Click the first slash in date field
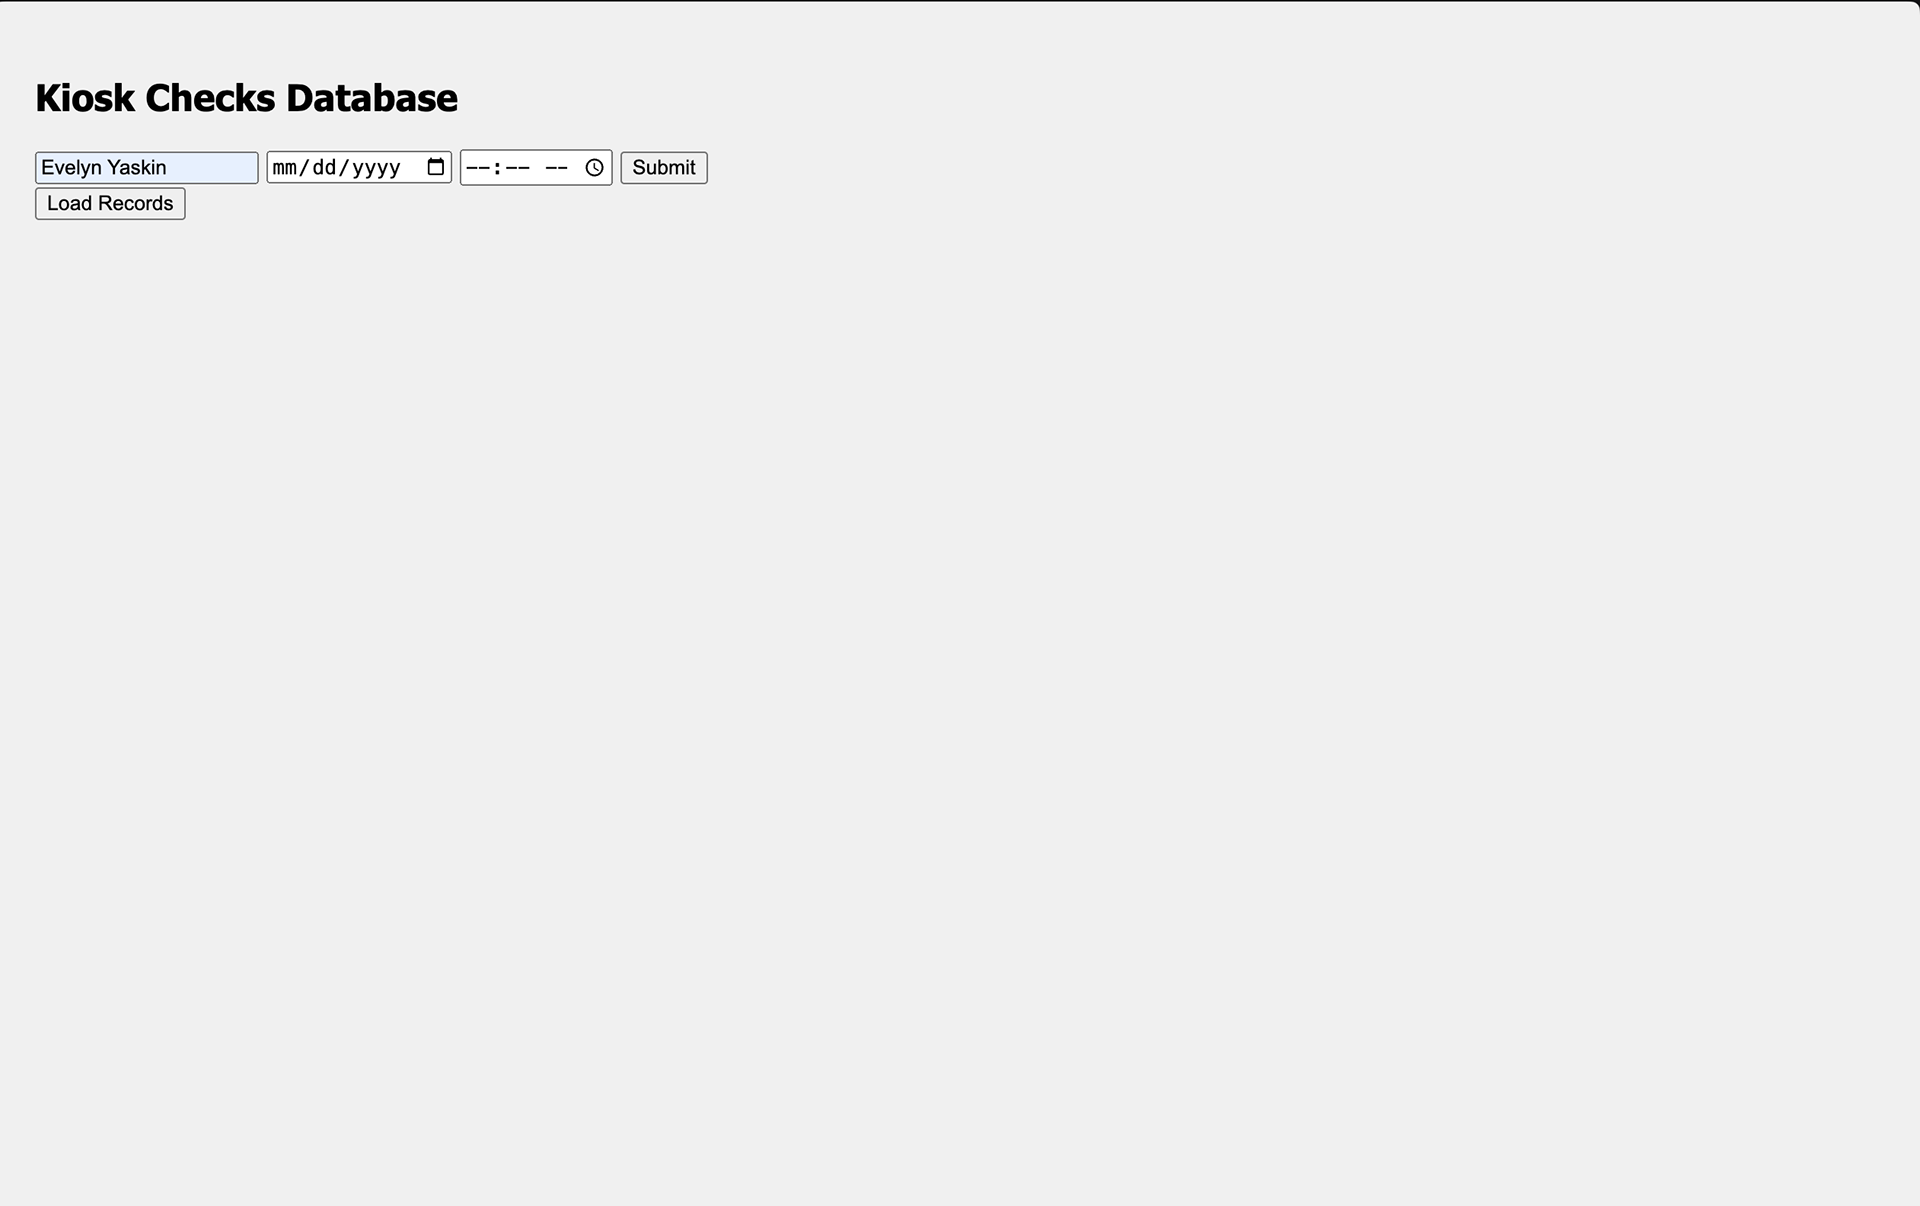 pos(305,167)
